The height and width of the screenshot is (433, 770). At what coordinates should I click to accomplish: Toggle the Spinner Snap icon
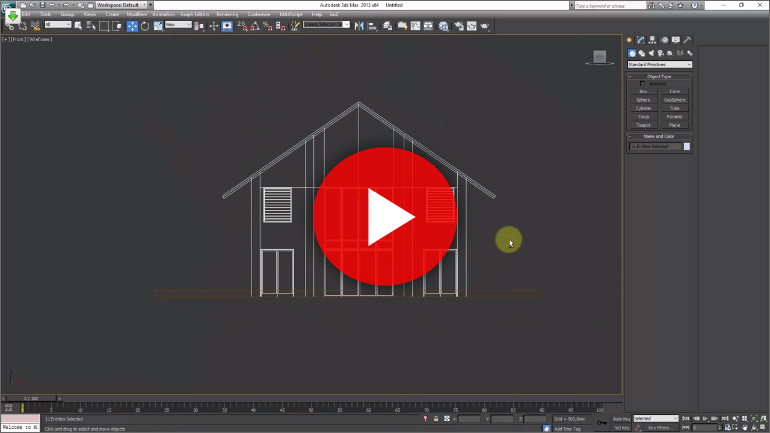tap(280, 26)
